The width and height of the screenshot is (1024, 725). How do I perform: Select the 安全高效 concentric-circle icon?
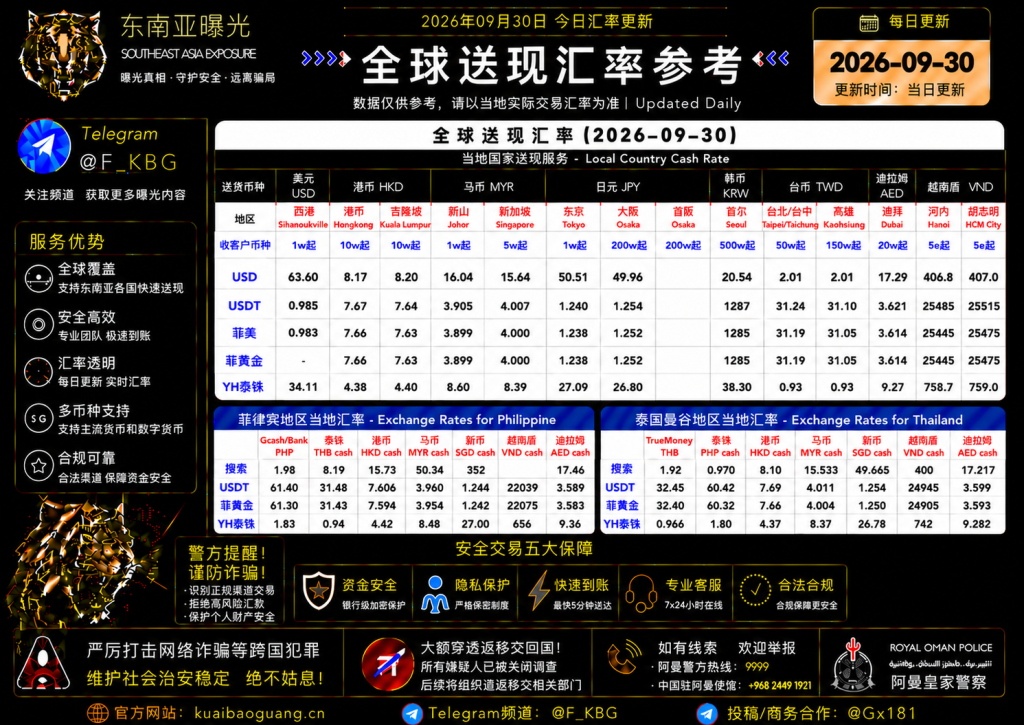point(39,325)
